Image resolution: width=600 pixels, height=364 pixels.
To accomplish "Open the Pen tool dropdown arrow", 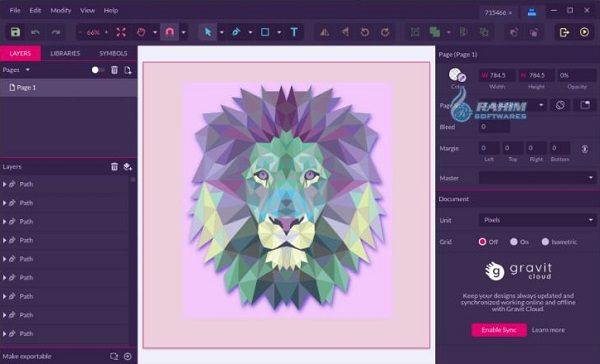I will [x=250, y=33].
